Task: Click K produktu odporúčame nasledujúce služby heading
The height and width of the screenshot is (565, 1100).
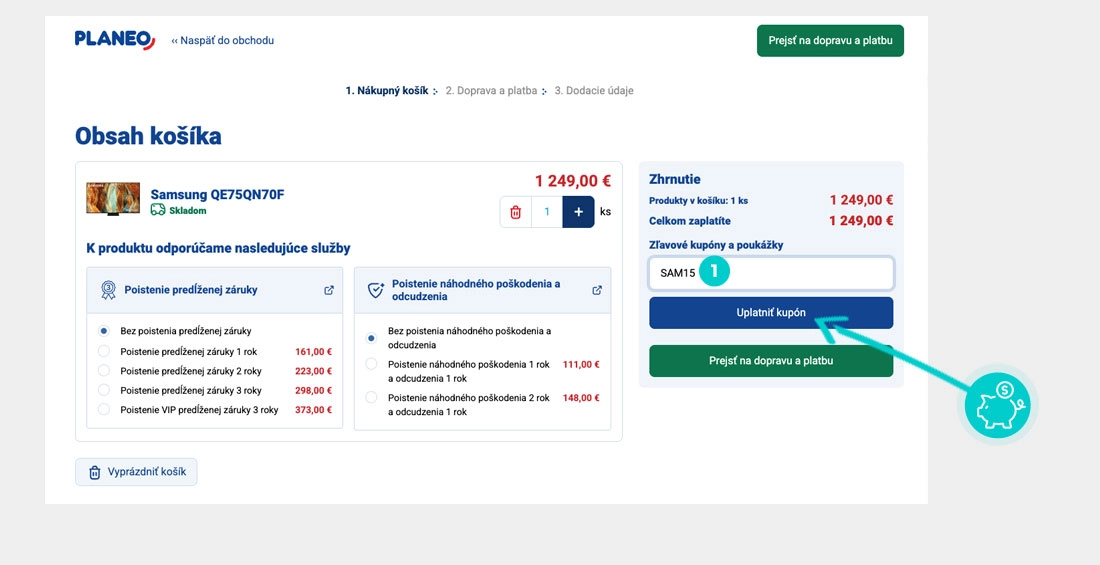Action: [x=218, y=248]
